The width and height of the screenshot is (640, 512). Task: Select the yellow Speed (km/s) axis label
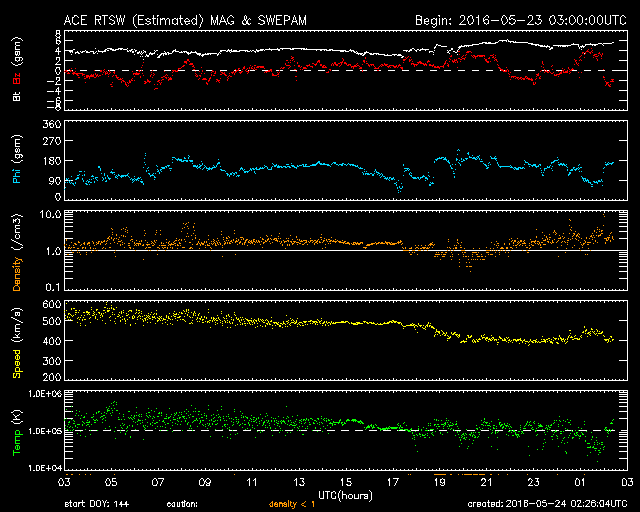(17, 344)
